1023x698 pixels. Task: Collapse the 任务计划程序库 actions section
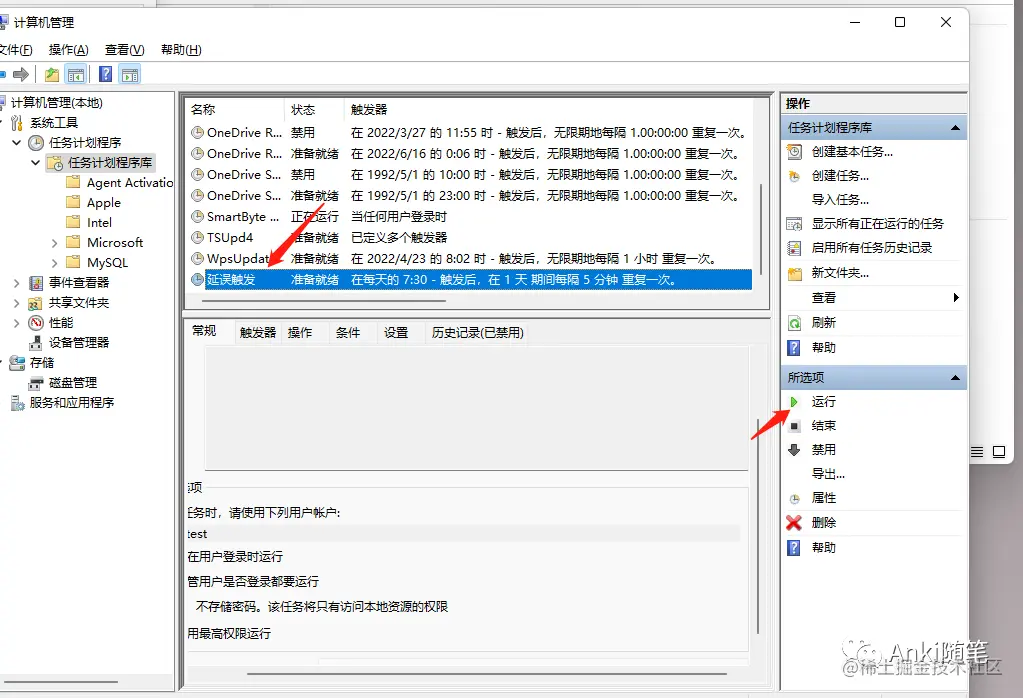[955, 128]
